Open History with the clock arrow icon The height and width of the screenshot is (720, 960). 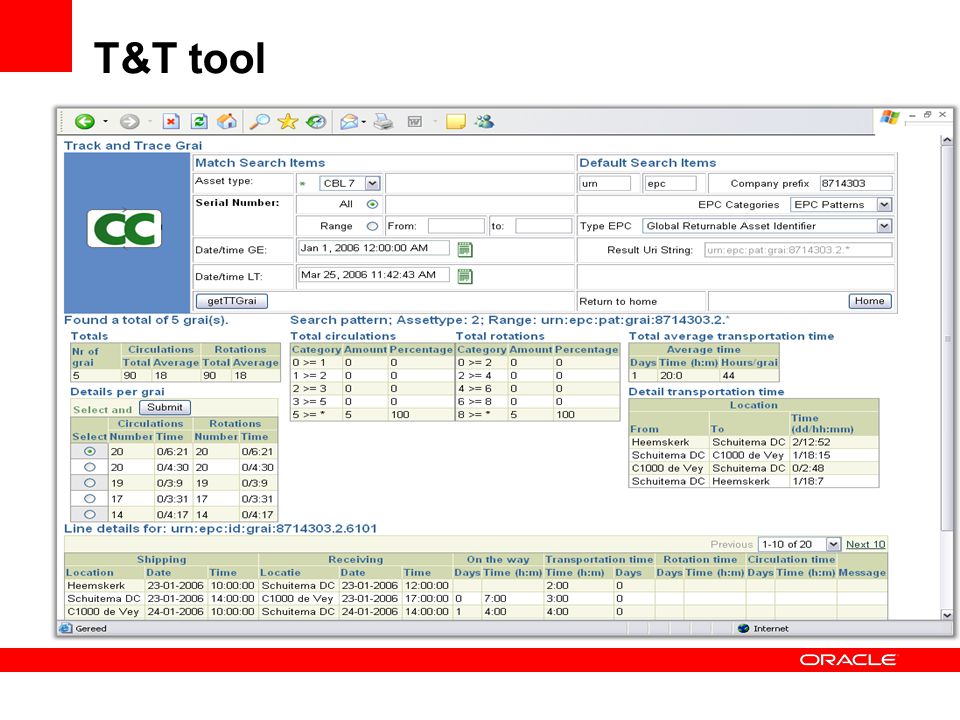(316, 121)
